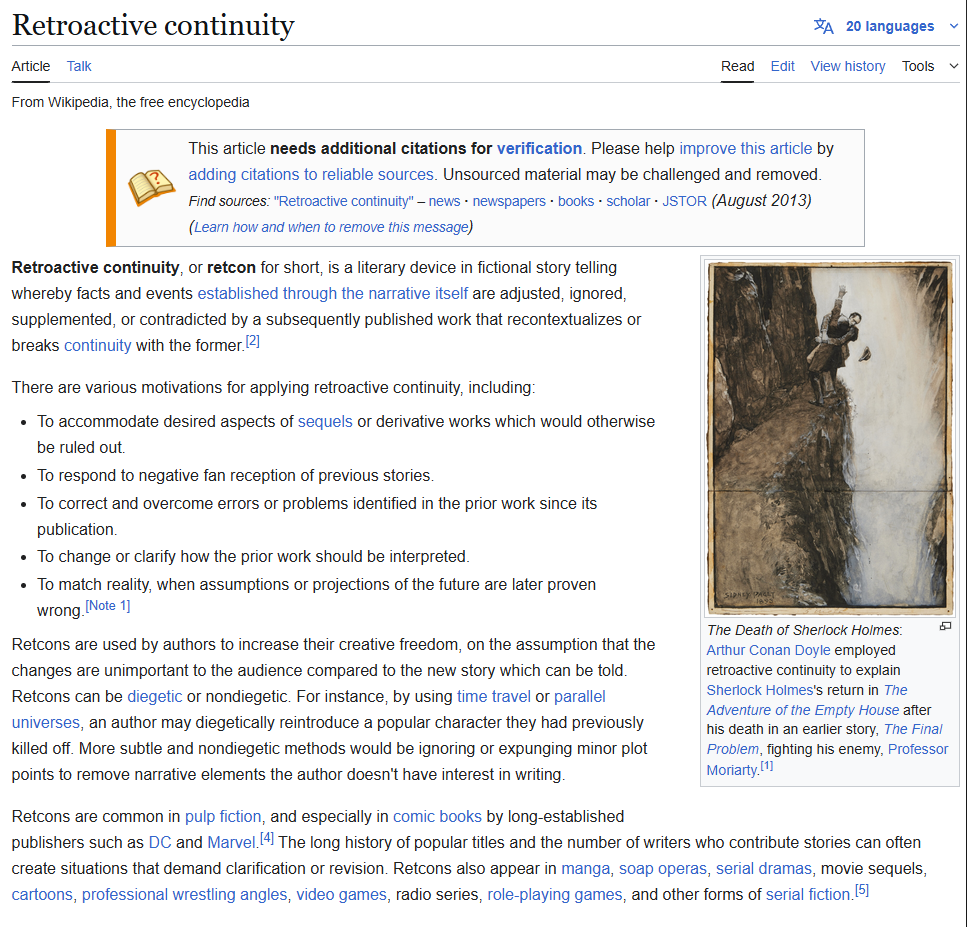Screen dimensions: 967x927
Task: Open adding citations to reliable sources link
Action: click(311, 175)
